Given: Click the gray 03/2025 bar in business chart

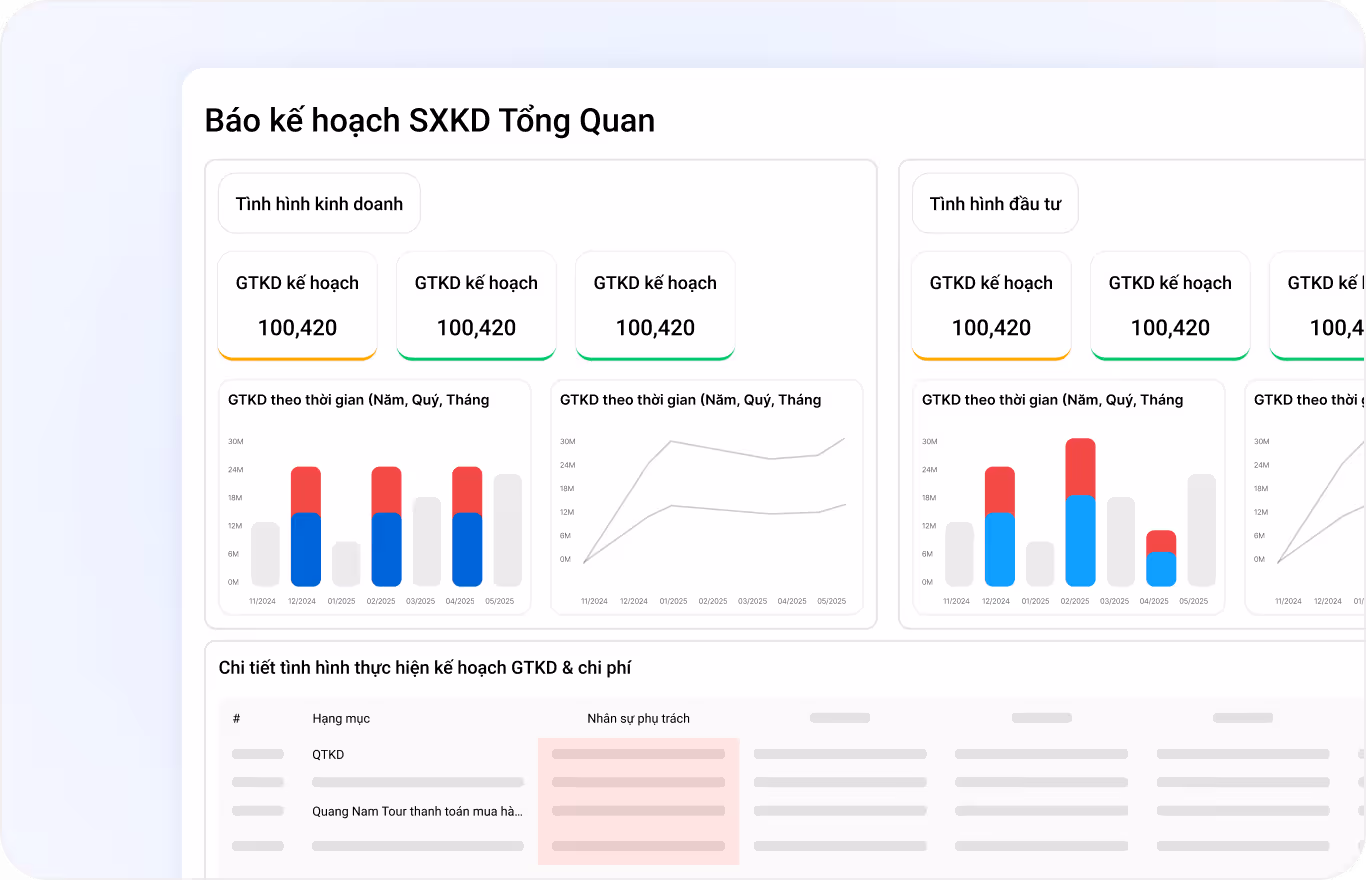Looking at the screenshot, I should 427,542.
